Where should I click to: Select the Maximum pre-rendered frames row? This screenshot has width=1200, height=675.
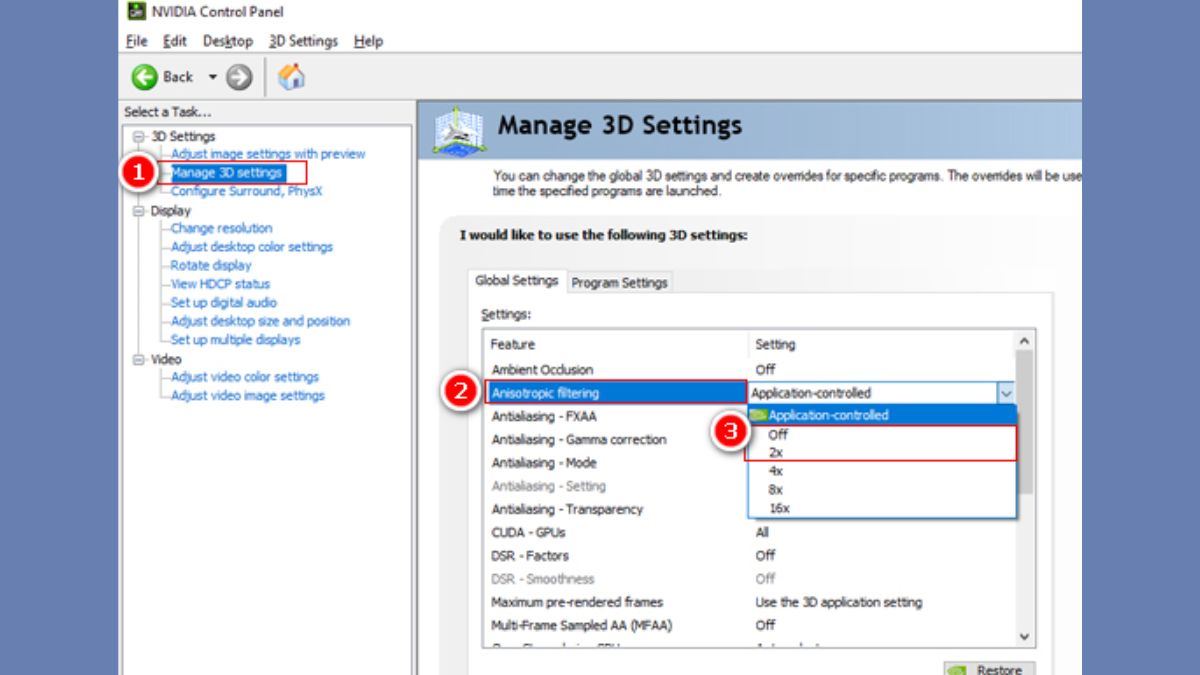[750, 602]
